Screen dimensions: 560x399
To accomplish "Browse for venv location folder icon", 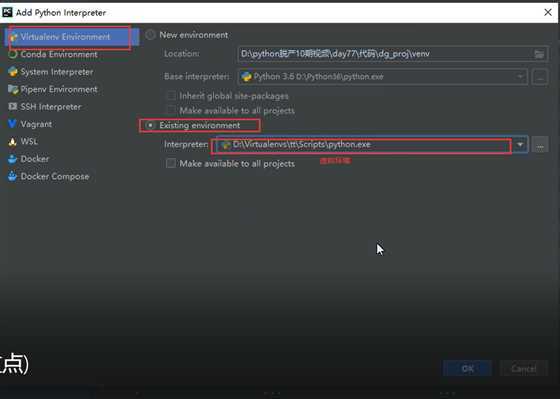I will (x=539, y=54).
